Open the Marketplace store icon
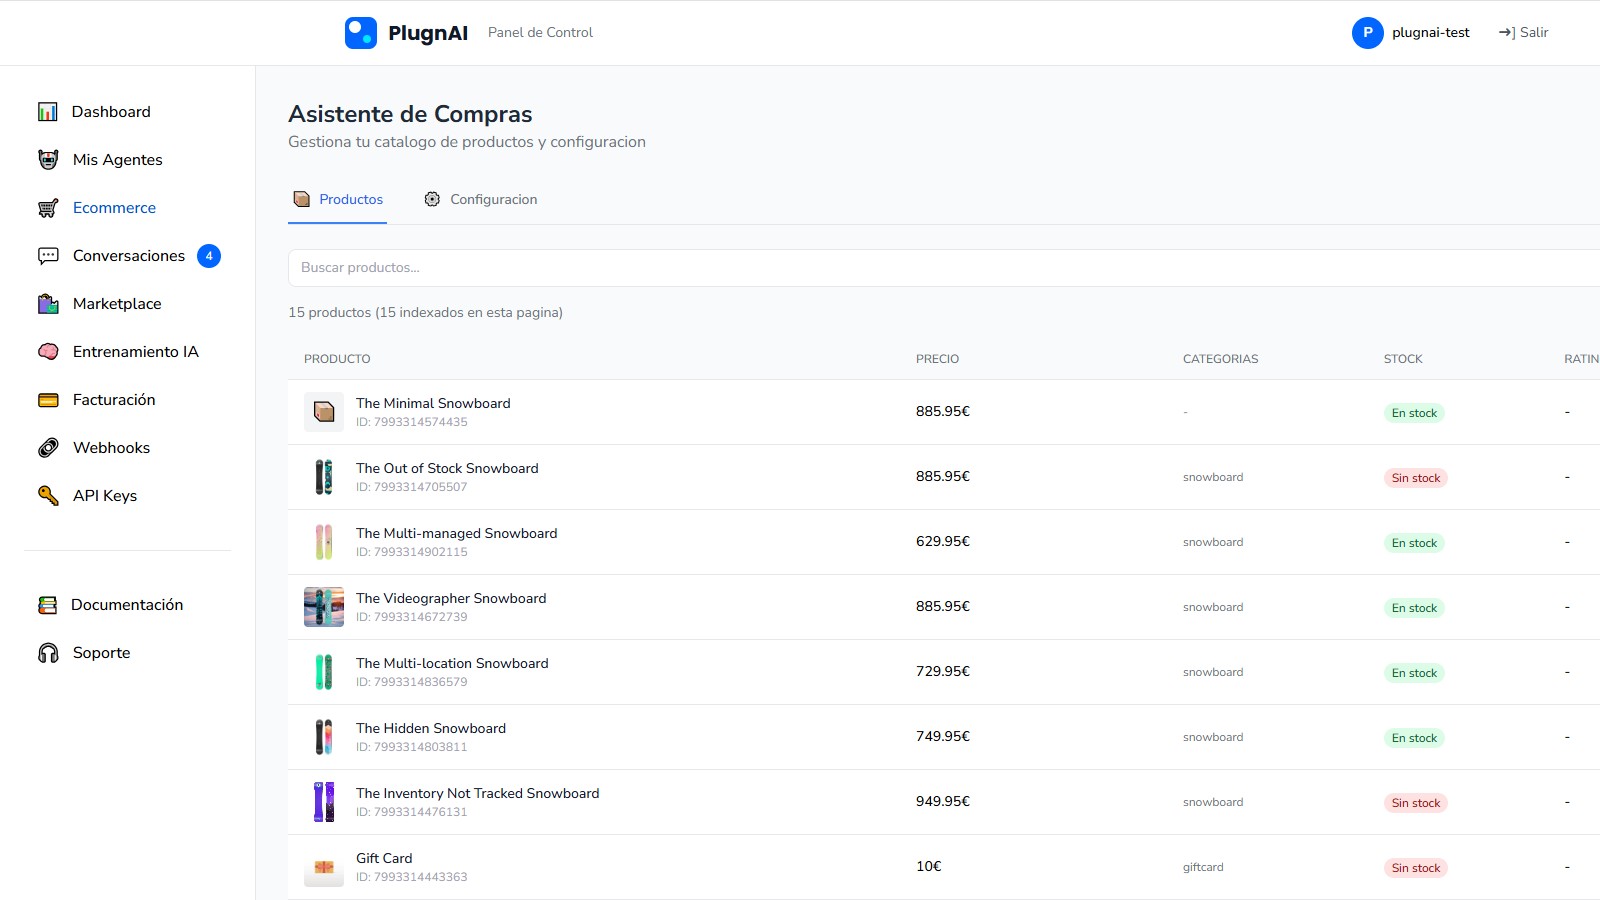Viewport: 1600px width, 900px height. [x=46, y=303]
